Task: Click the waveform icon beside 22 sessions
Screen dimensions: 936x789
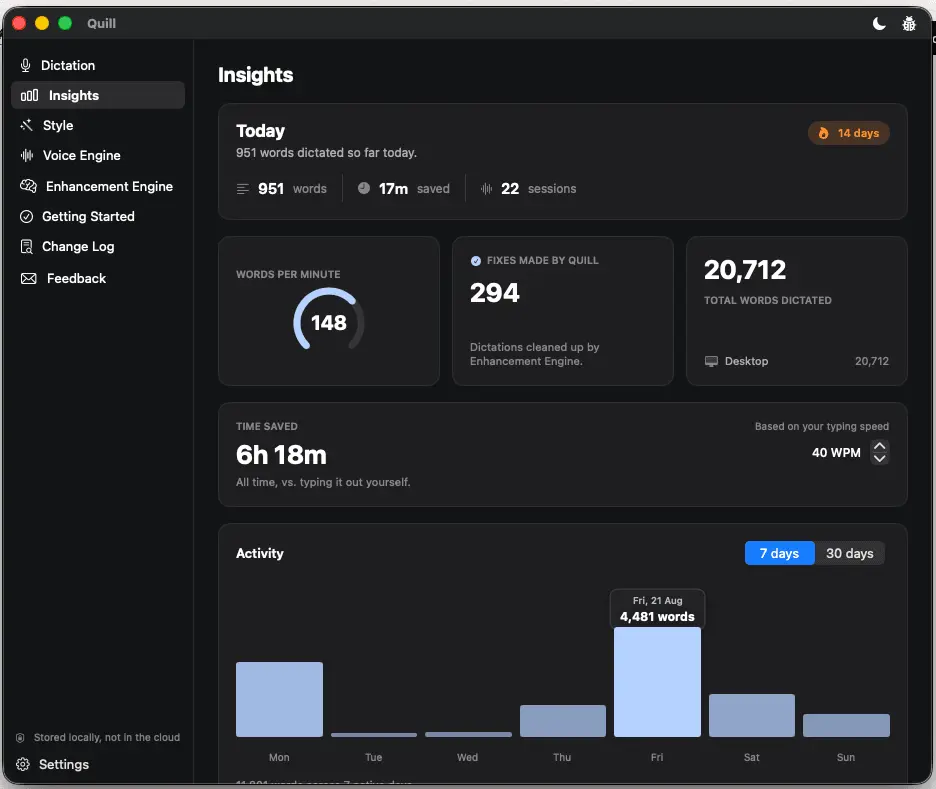Action: [487, 189]
